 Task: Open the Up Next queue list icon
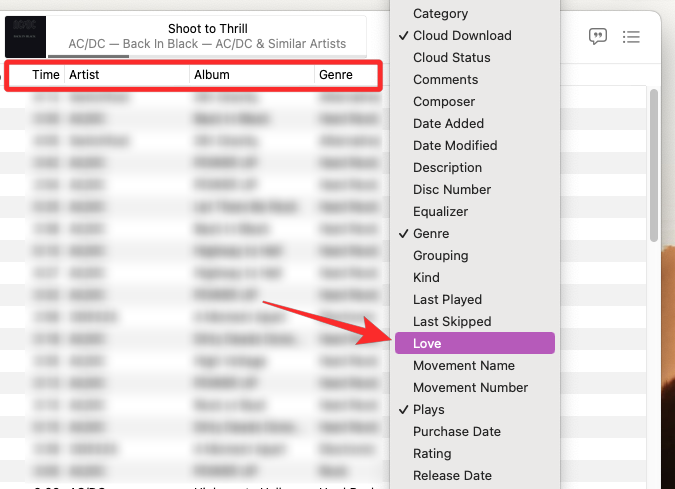631,37
